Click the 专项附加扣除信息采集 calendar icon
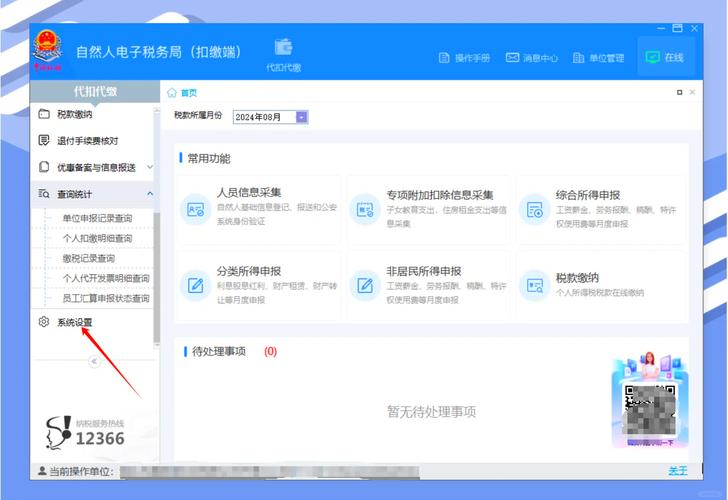Viewport: 728px width, 500px height. click(x=365, y=210)
